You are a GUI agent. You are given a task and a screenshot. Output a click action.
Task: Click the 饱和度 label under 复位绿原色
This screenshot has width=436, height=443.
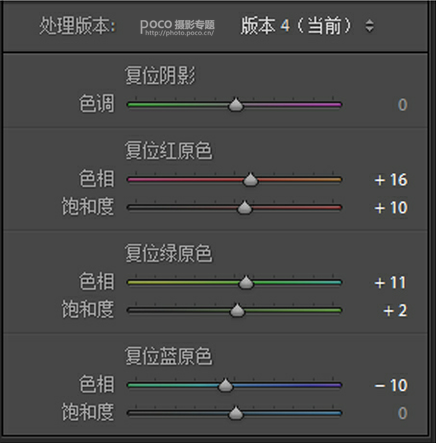(x=88, y=309)
